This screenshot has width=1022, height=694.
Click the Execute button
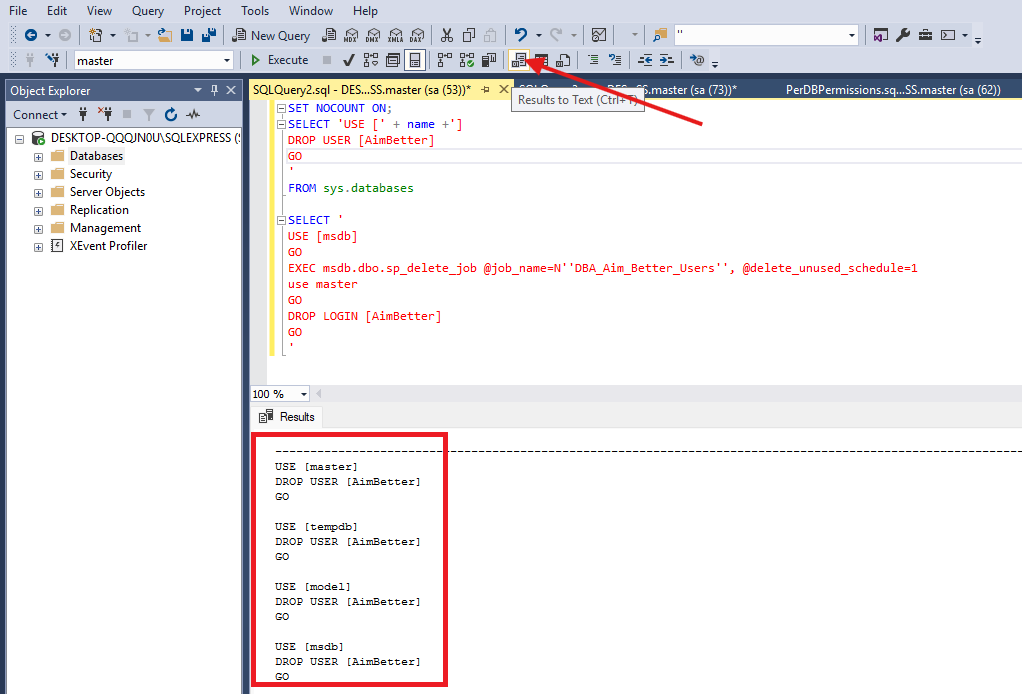coord(280,61)
